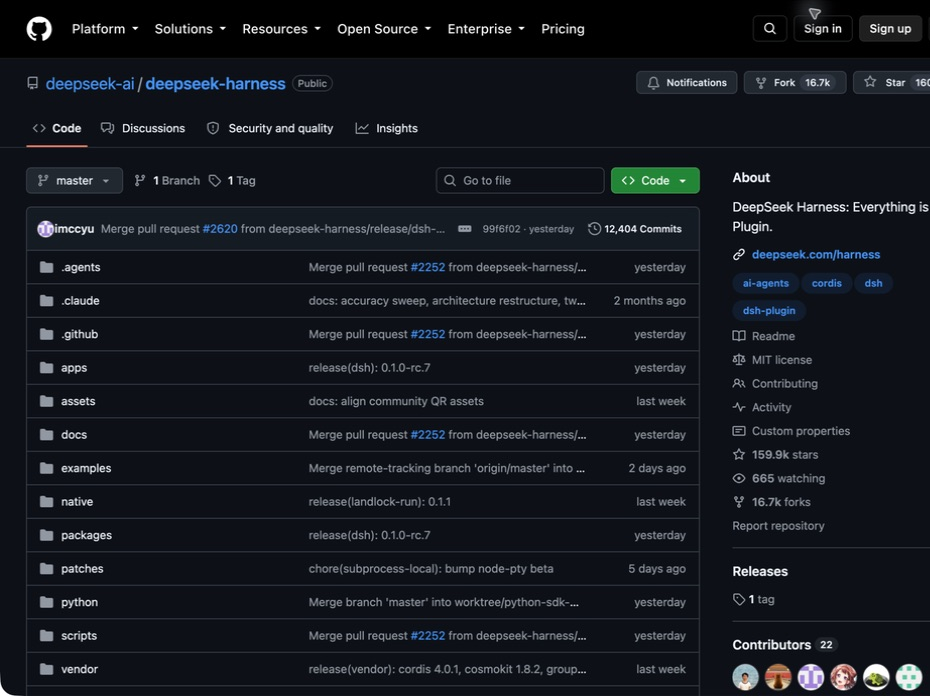This screenshot has height=696, width=930.
Task: Click the python folder icon
Action: tap(46, 602)
